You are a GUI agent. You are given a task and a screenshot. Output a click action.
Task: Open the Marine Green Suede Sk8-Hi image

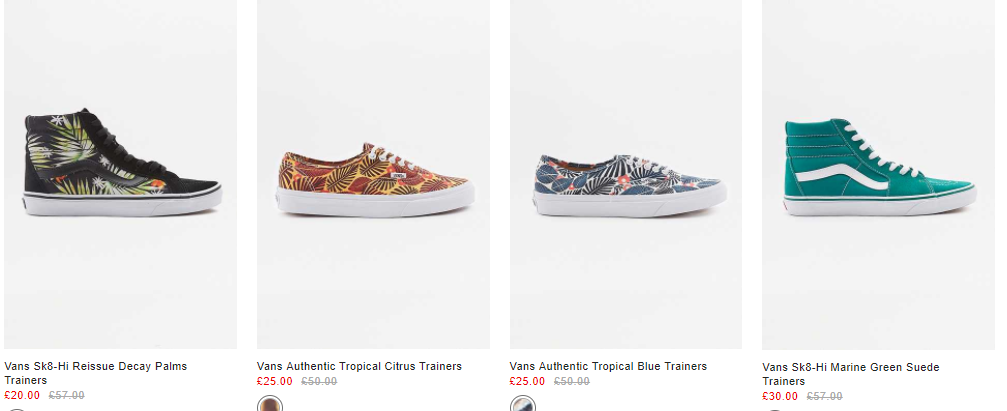tap(878, 174)
